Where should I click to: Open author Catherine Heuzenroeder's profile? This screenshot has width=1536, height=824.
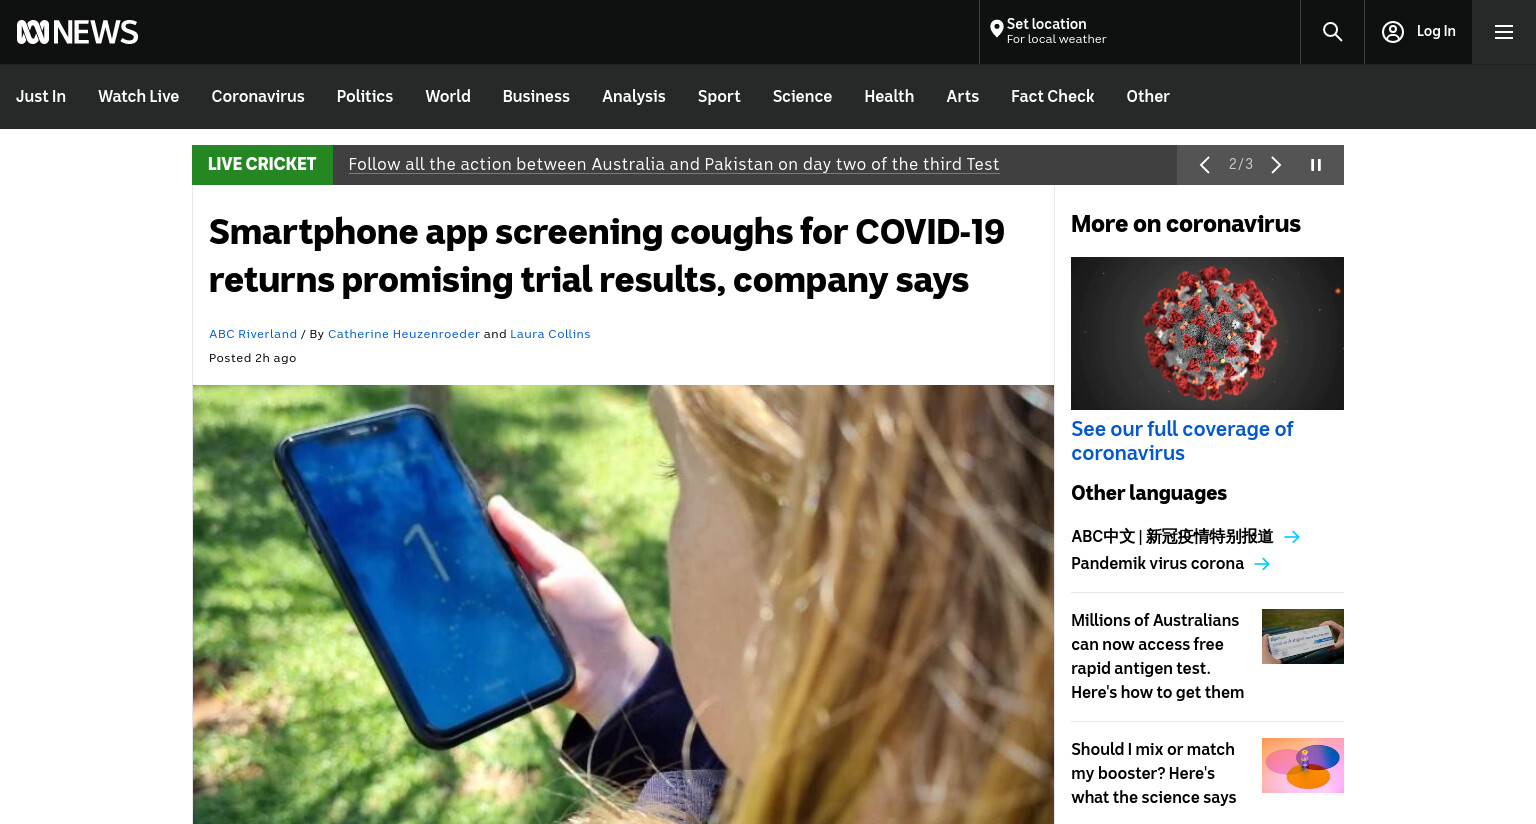403,334
